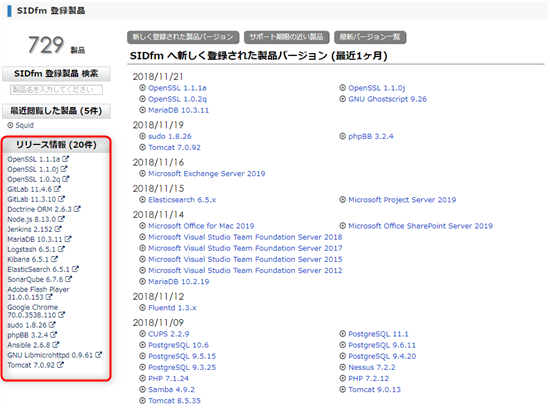Open external link icon beside sudo 1.8.26 release
Screen dimensions: 550x408
click(x=52, y=325)
